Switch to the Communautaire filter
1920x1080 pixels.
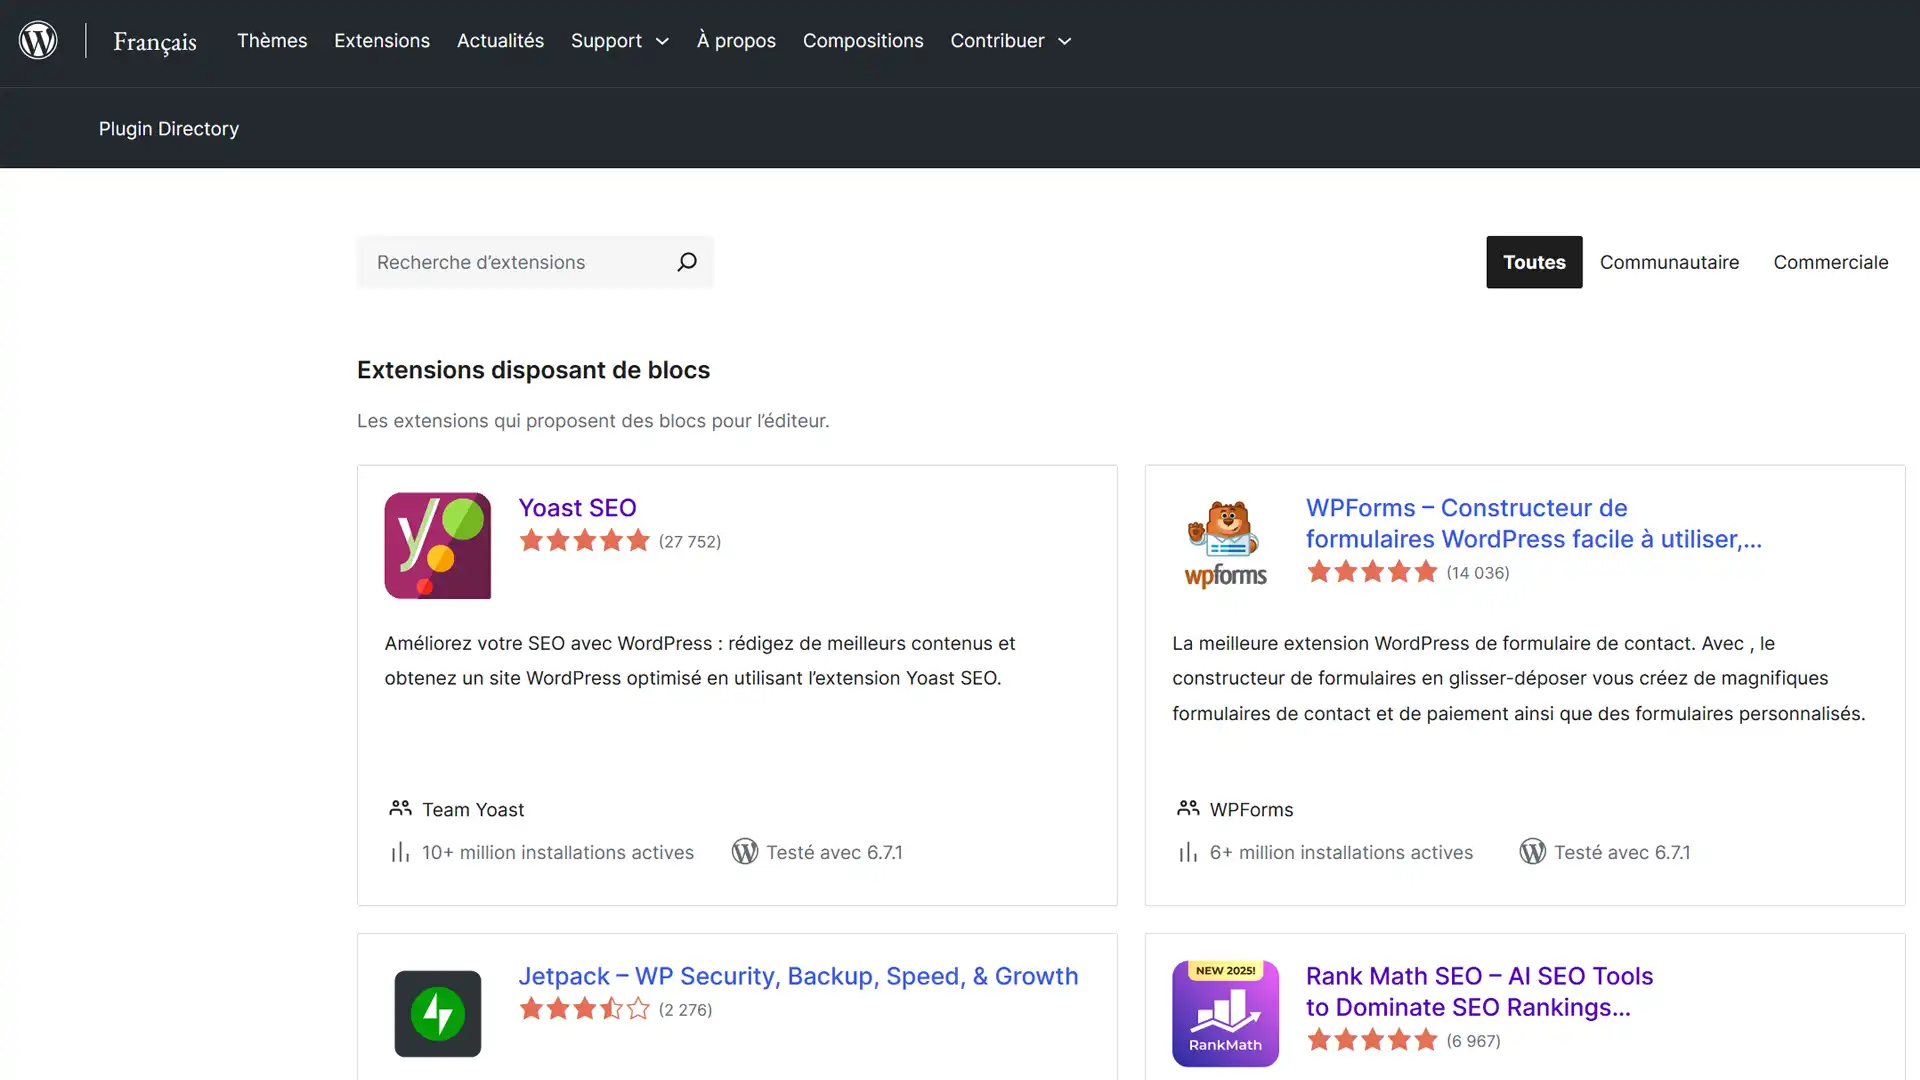1669,262
